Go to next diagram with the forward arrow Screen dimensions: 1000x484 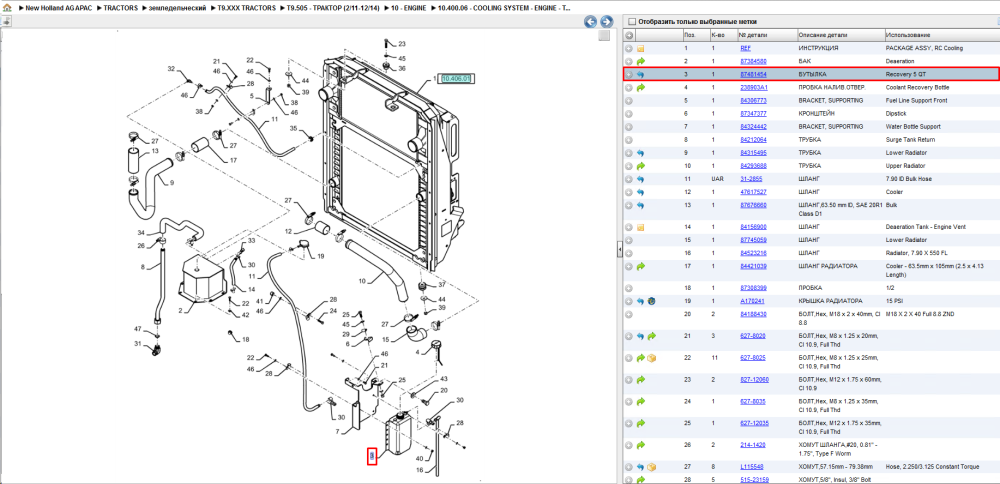click(607, 22)
